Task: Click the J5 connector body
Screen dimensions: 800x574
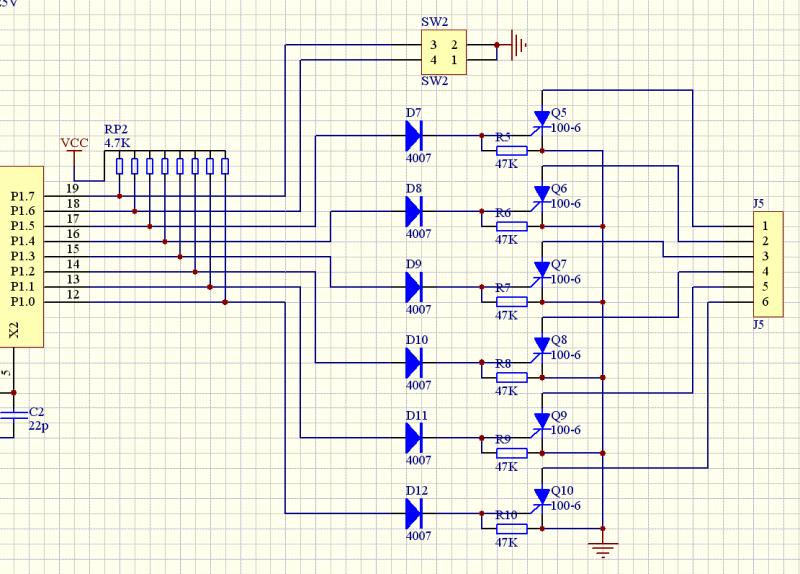Action: tap(774, 264)
